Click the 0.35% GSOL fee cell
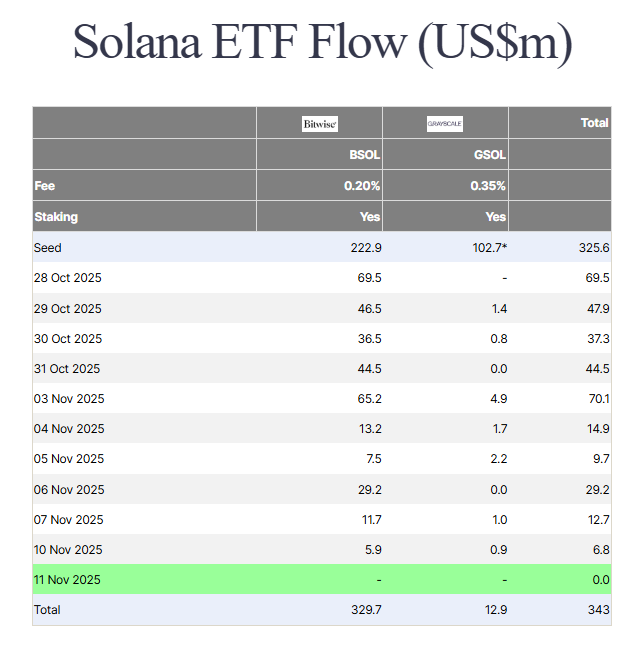The height and width of the screenshot is (651, 639). click(489, 186)
